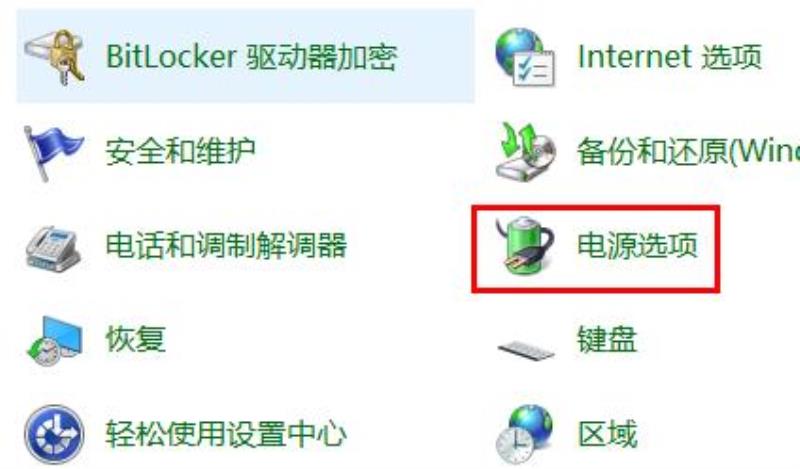Open the 键盘 text link
This screenshot has width=800, height=469.
607,339
